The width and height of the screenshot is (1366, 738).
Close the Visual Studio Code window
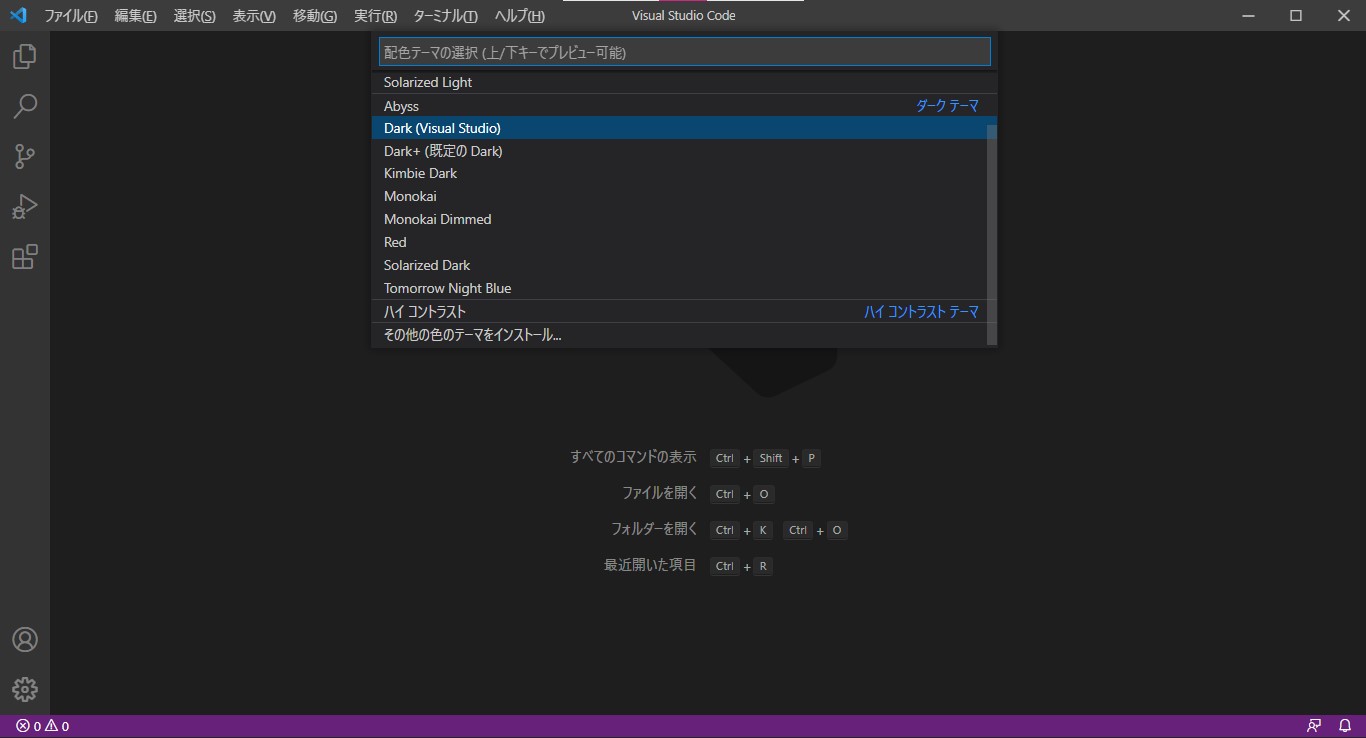point(1343,15)
